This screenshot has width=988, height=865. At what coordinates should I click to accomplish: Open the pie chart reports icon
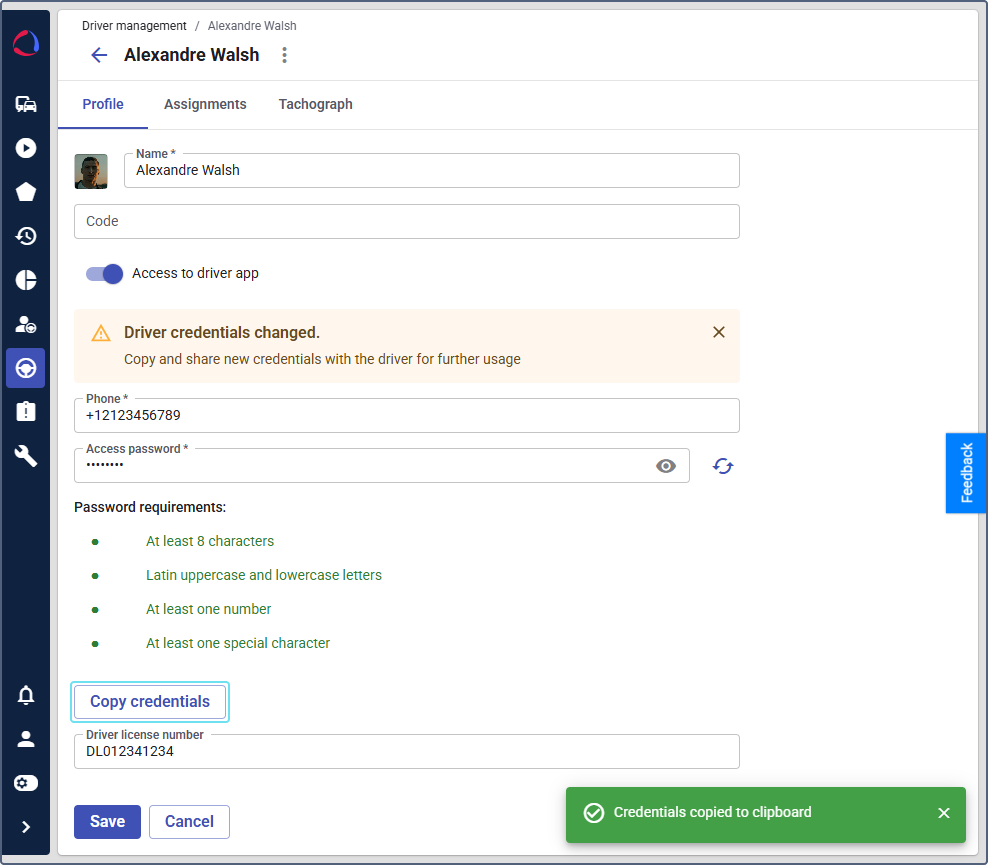coord(26,280)
